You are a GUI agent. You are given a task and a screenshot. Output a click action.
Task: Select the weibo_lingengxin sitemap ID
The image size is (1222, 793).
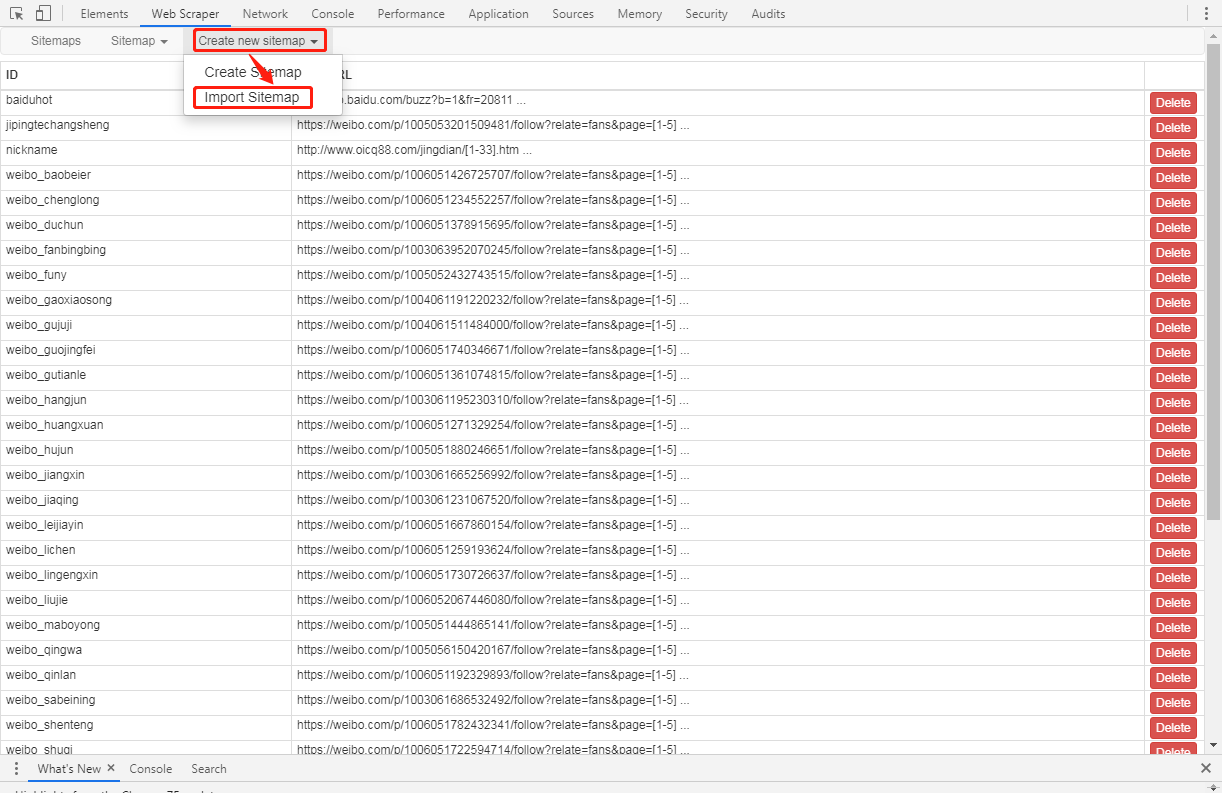pyautogui.click(x=52, y=575)
